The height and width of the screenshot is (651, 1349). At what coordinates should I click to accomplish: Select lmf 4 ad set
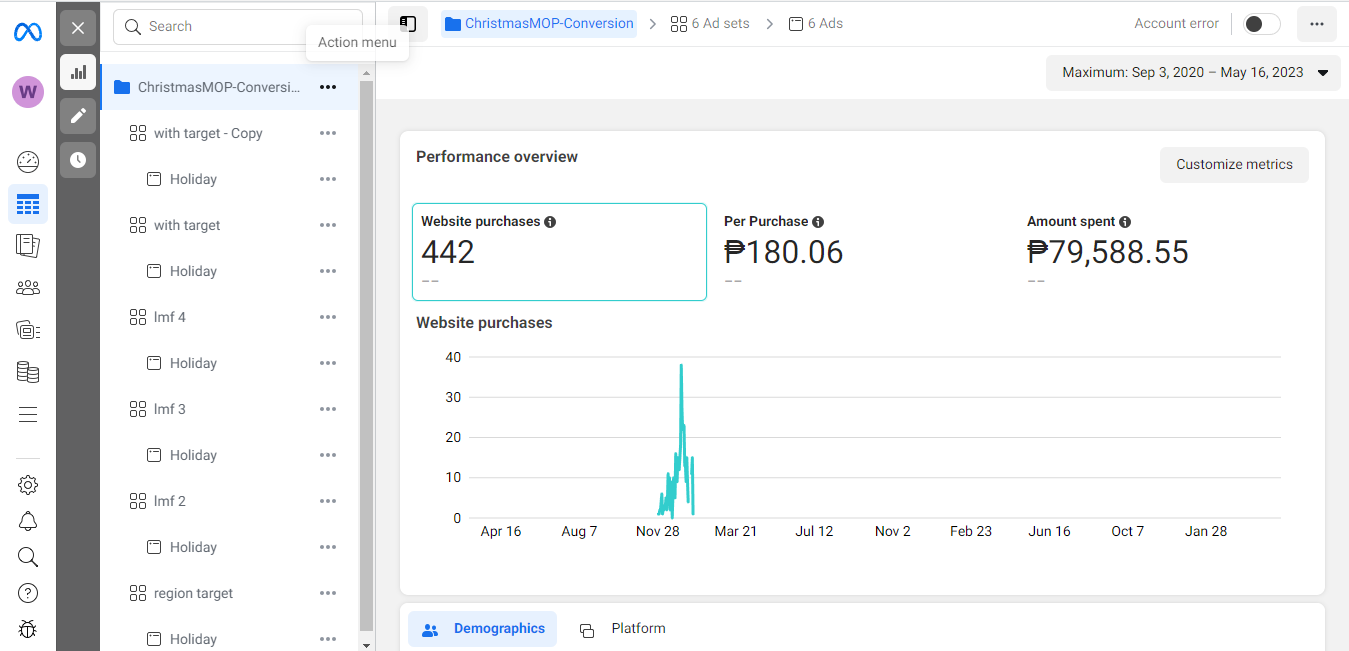click(170, 317)
